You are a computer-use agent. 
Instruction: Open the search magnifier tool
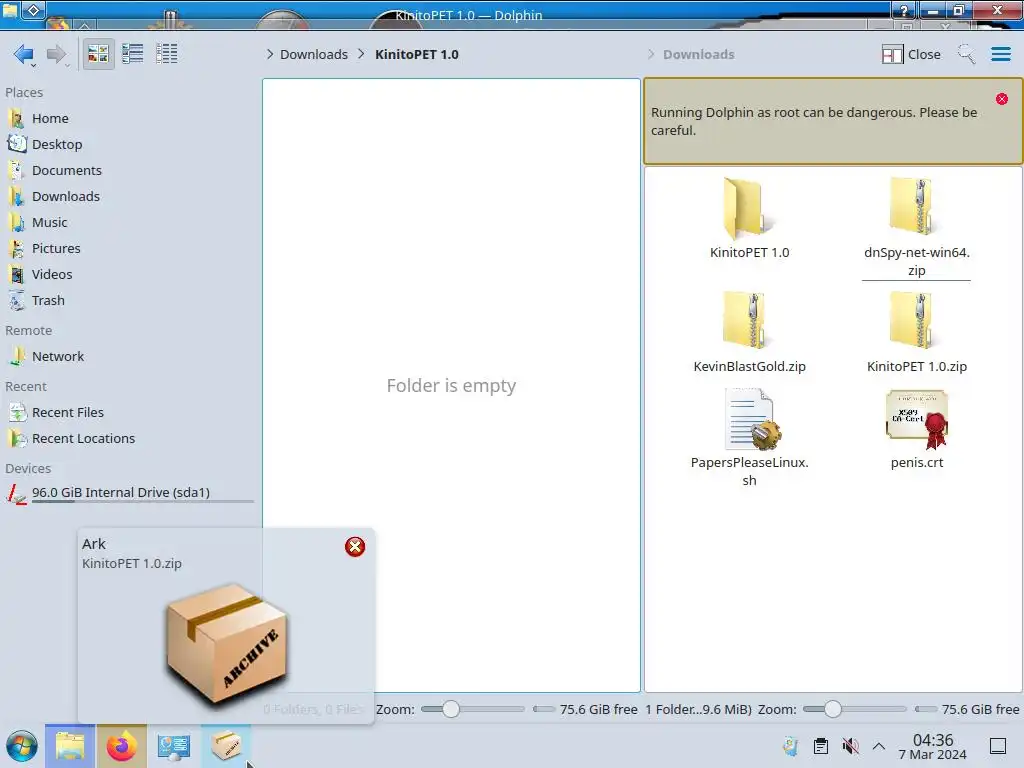coord(967,54)
